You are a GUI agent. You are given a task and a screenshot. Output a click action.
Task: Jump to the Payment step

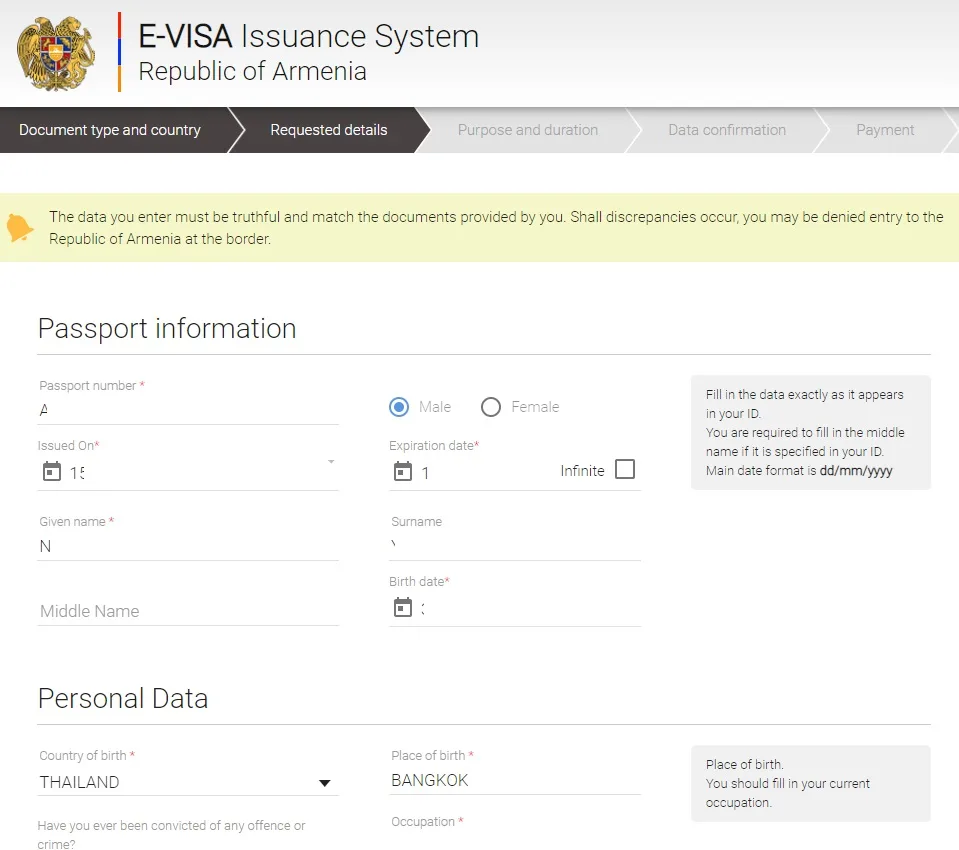tap(885, 130)
